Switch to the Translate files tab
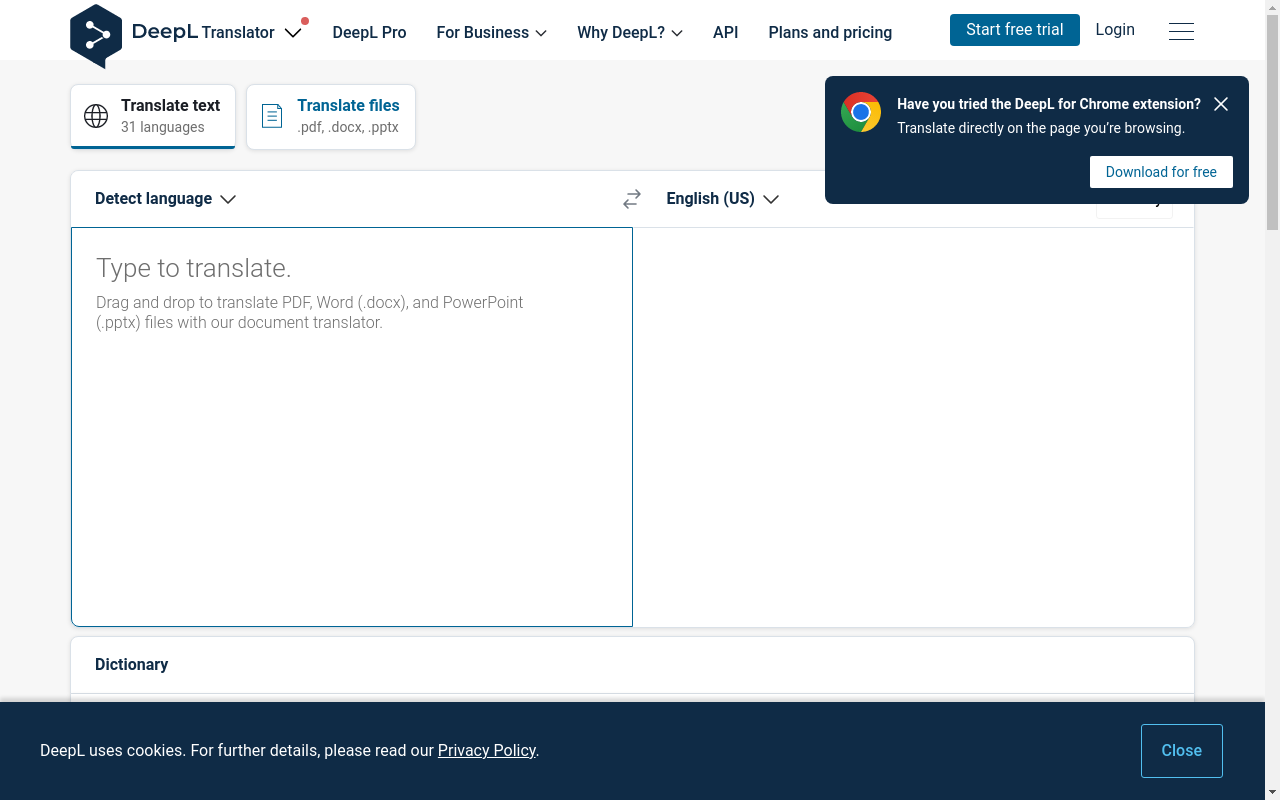The image size is (1280, 800). (x=331, y=116)
